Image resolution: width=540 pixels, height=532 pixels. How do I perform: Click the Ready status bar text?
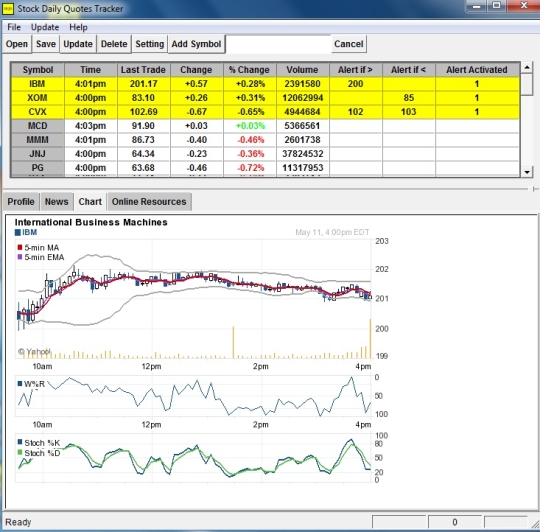tap(18, 522)
